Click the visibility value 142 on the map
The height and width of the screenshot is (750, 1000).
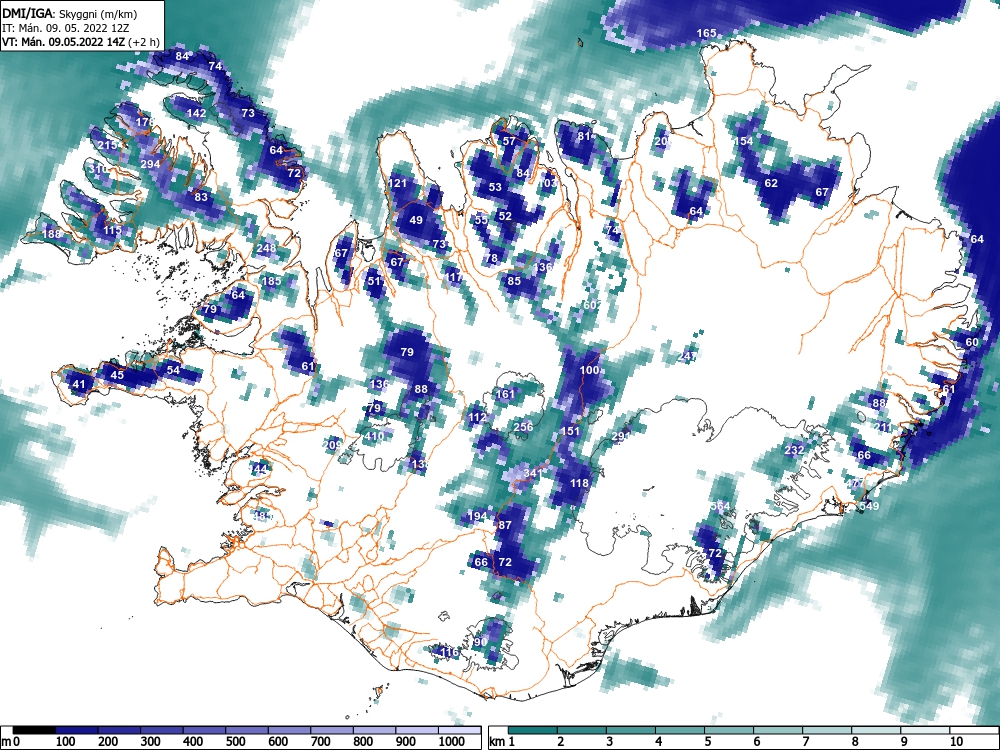coord(196,113)
